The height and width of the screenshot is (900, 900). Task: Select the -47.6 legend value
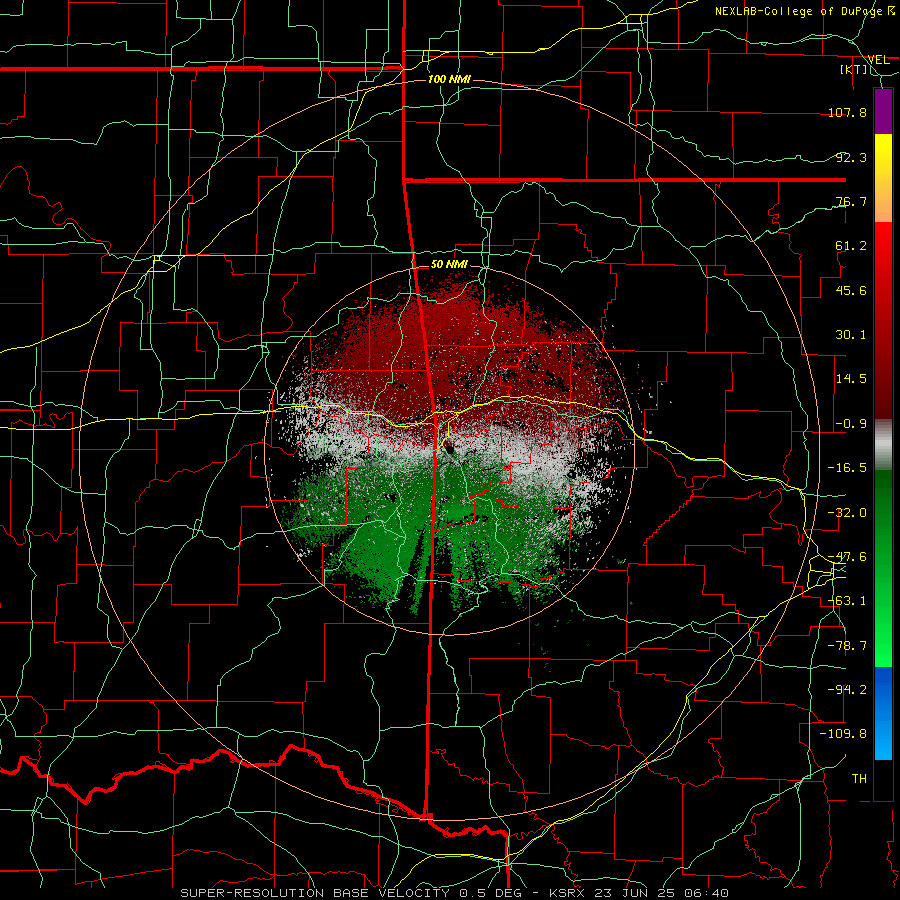pyautogui.click(x=847, y=557)
